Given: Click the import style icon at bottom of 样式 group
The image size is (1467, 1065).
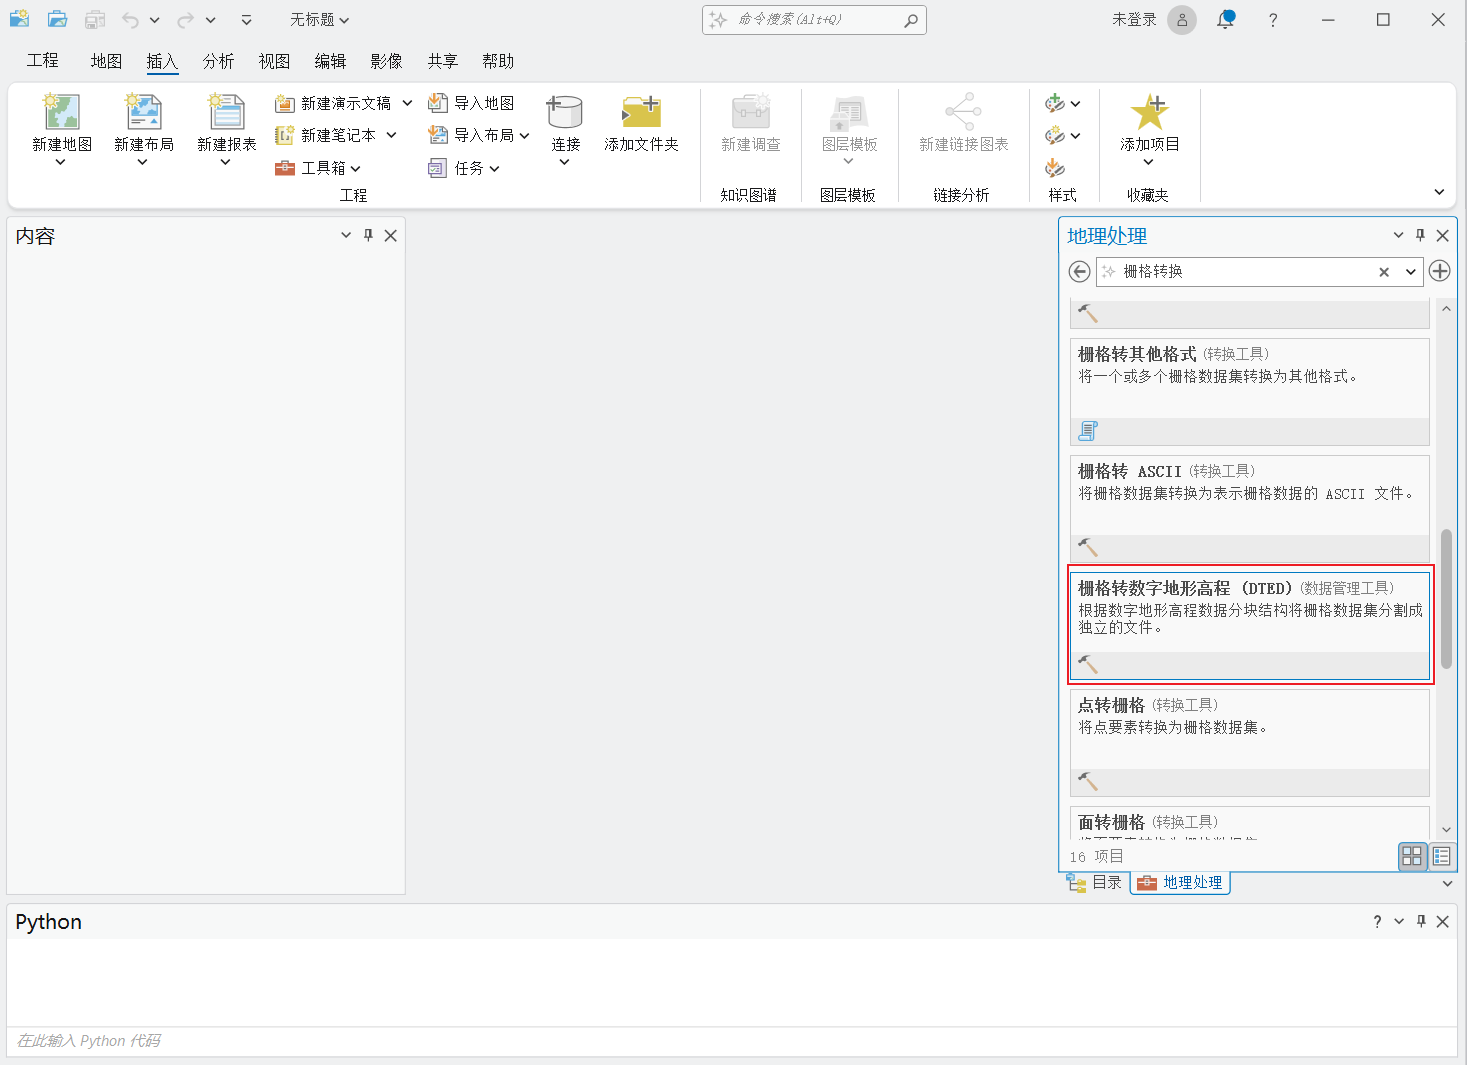Looking at the screenshot, I should click(1055, 168).
